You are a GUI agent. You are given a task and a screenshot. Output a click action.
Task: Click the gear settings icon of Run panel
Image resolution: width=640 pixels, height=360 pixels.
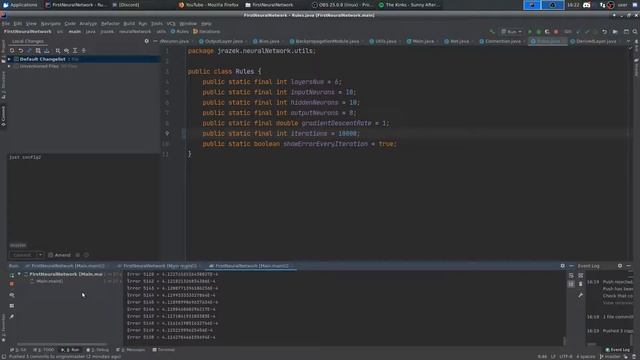coord(562,266)
